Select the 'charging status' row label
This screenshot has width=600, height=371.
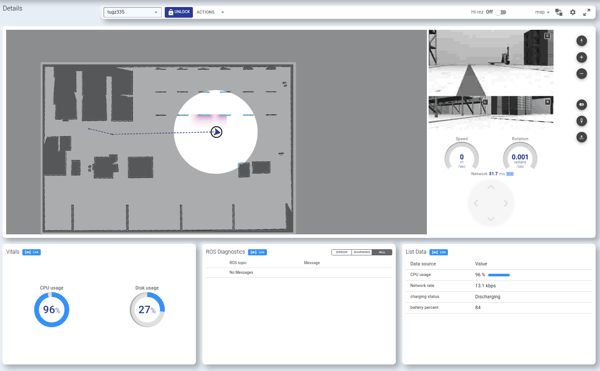tap(424, 296)
